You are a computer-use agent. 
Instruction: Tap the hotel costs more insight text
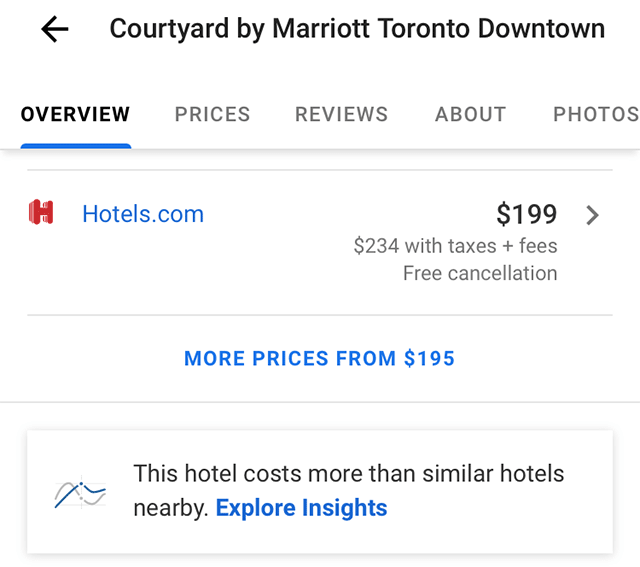point(349,474)
